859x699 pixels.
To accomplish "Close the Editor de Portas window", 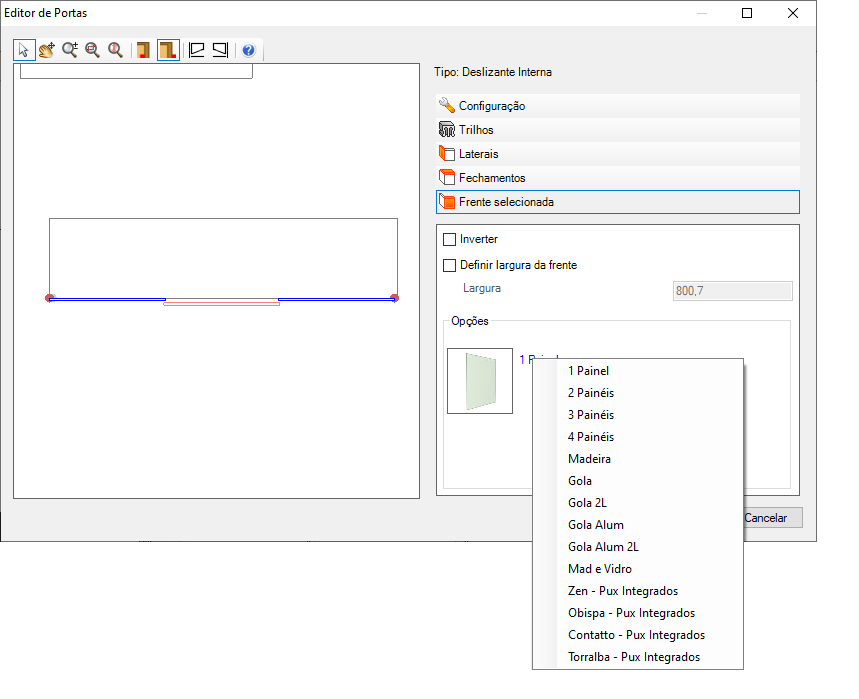I will (x=793, y=13).
